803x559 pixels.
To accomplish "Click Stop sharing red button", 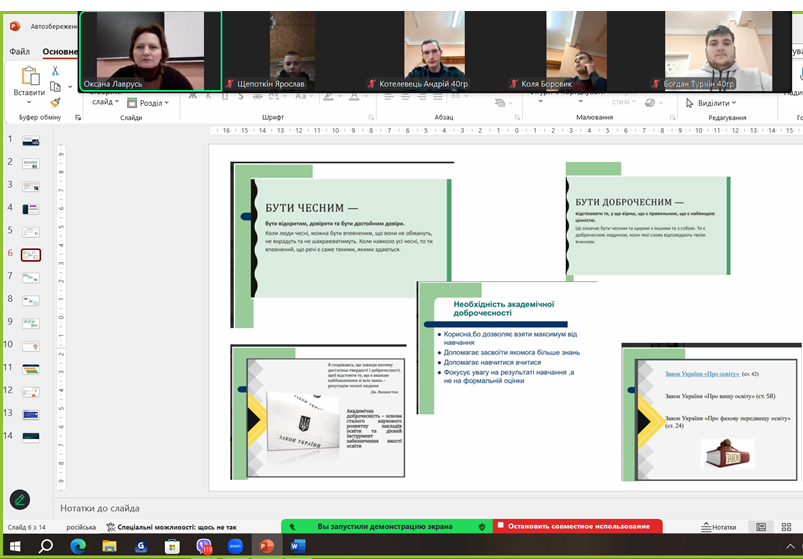I will click(578, 526).
